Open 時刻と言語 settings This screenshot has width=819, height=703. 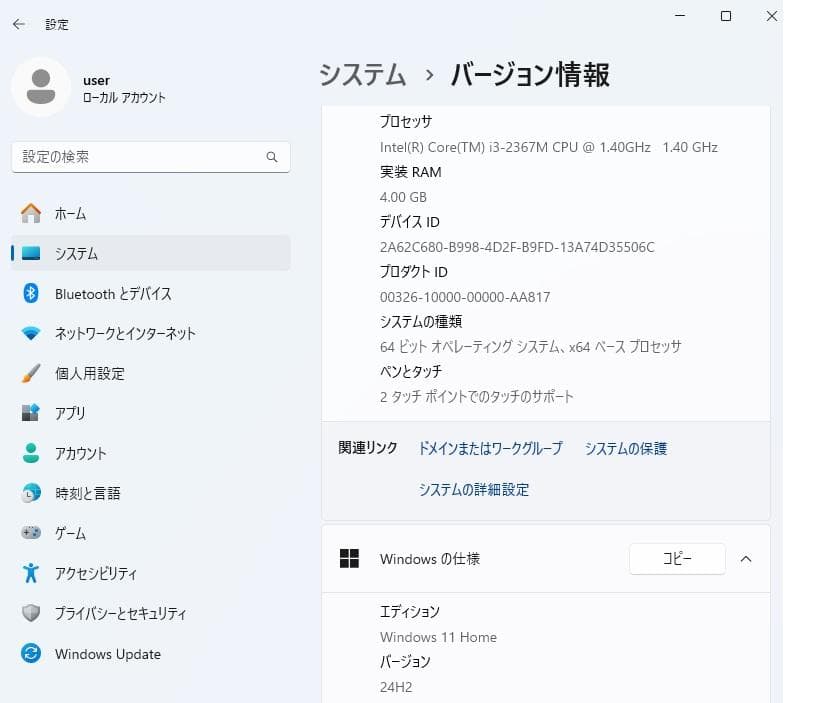click(x=82, y=493)
